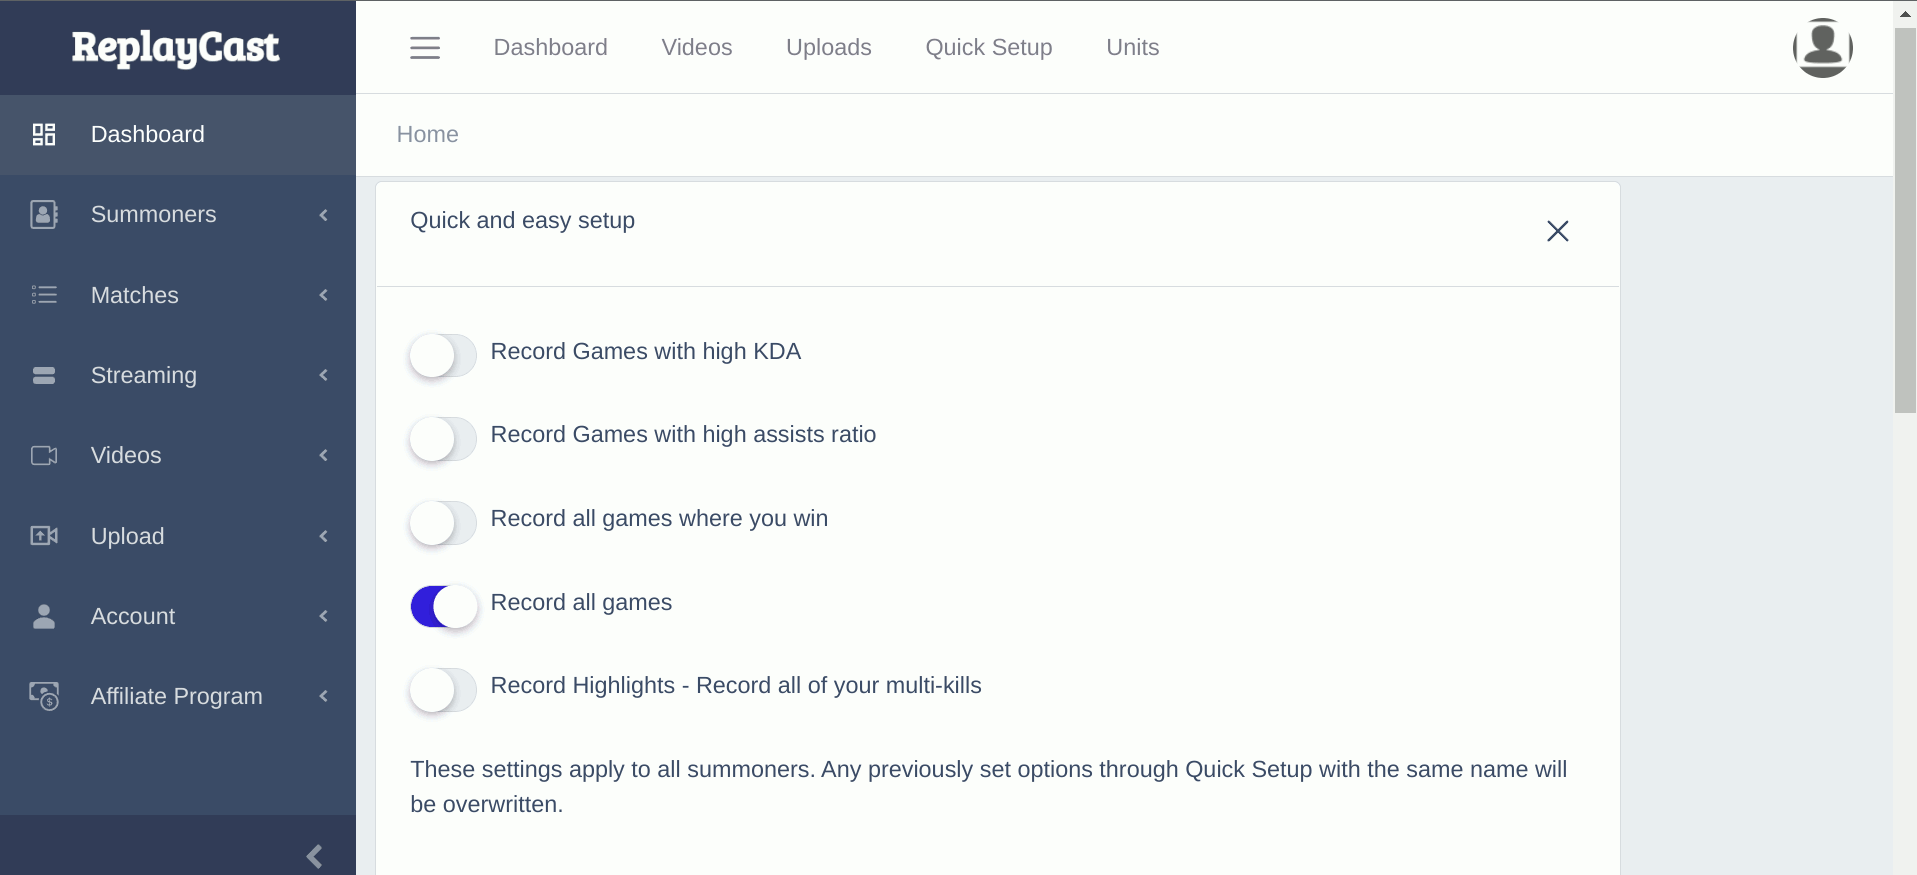Disable the Record all games toggle
1917x875 pixels.
[x=443, y=606]
